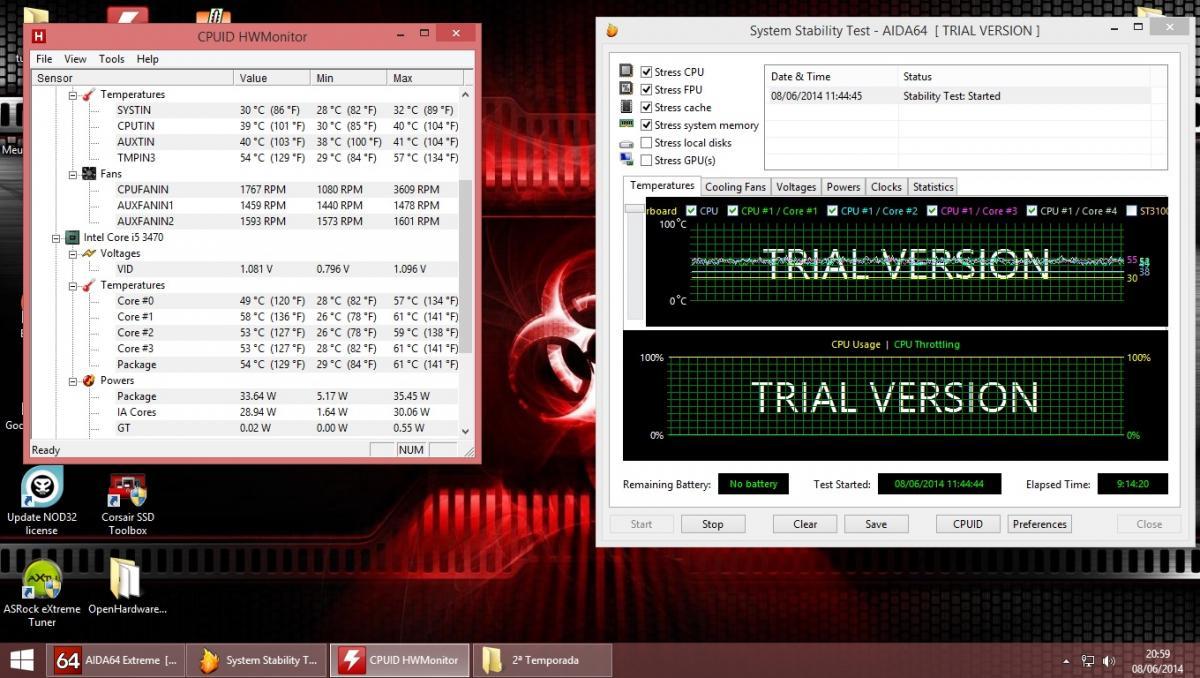Open the Corsair SSD Toolbox desktop shortcut
The width and height of the screenshot is (1200, 678).
click(x=127, y=504)
